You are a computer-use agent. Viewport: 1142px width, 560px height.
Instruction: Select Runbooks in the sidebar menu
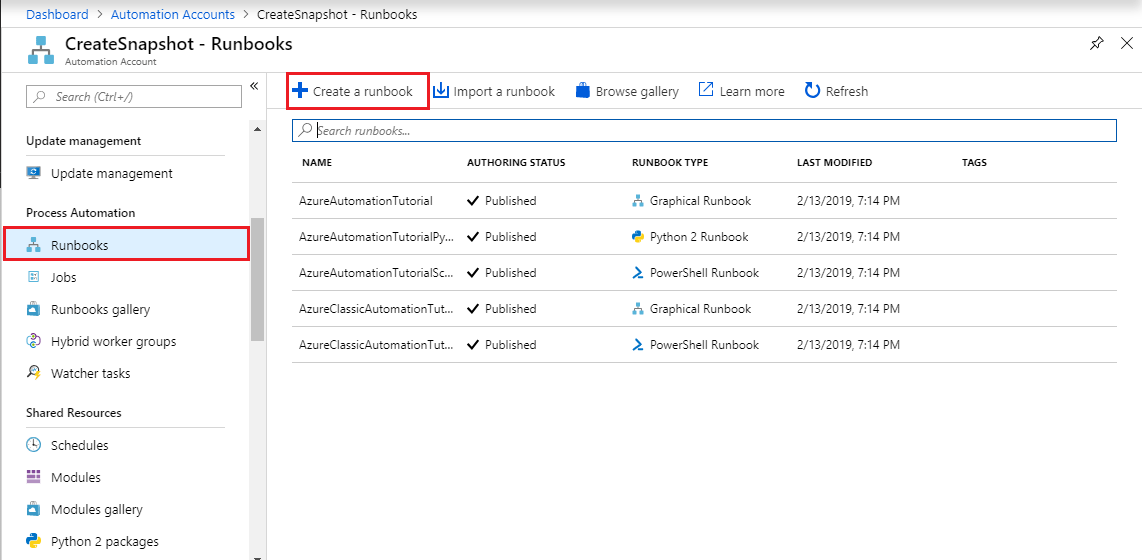point(127,244)
